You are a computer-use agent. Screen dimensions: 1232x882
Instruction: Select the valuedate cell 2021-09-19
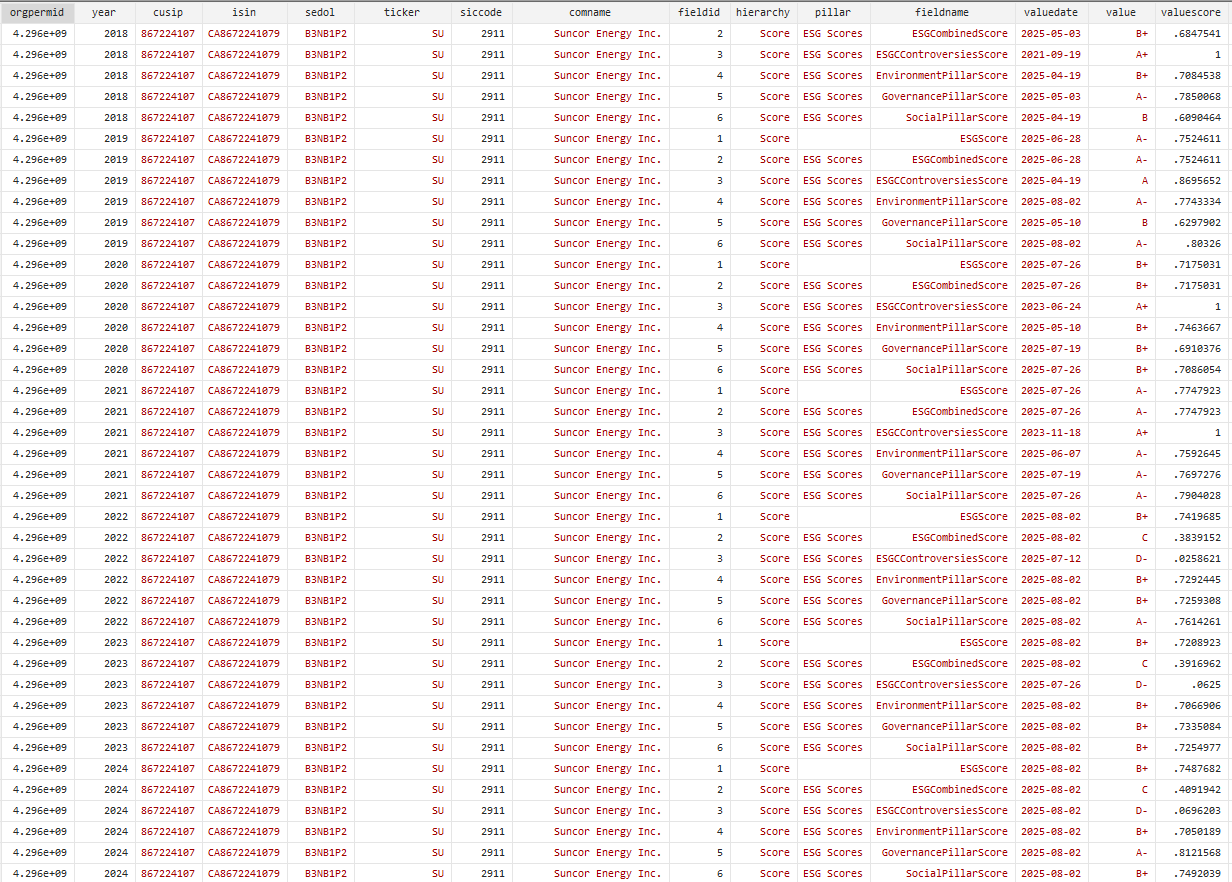tap(1051, 55)
